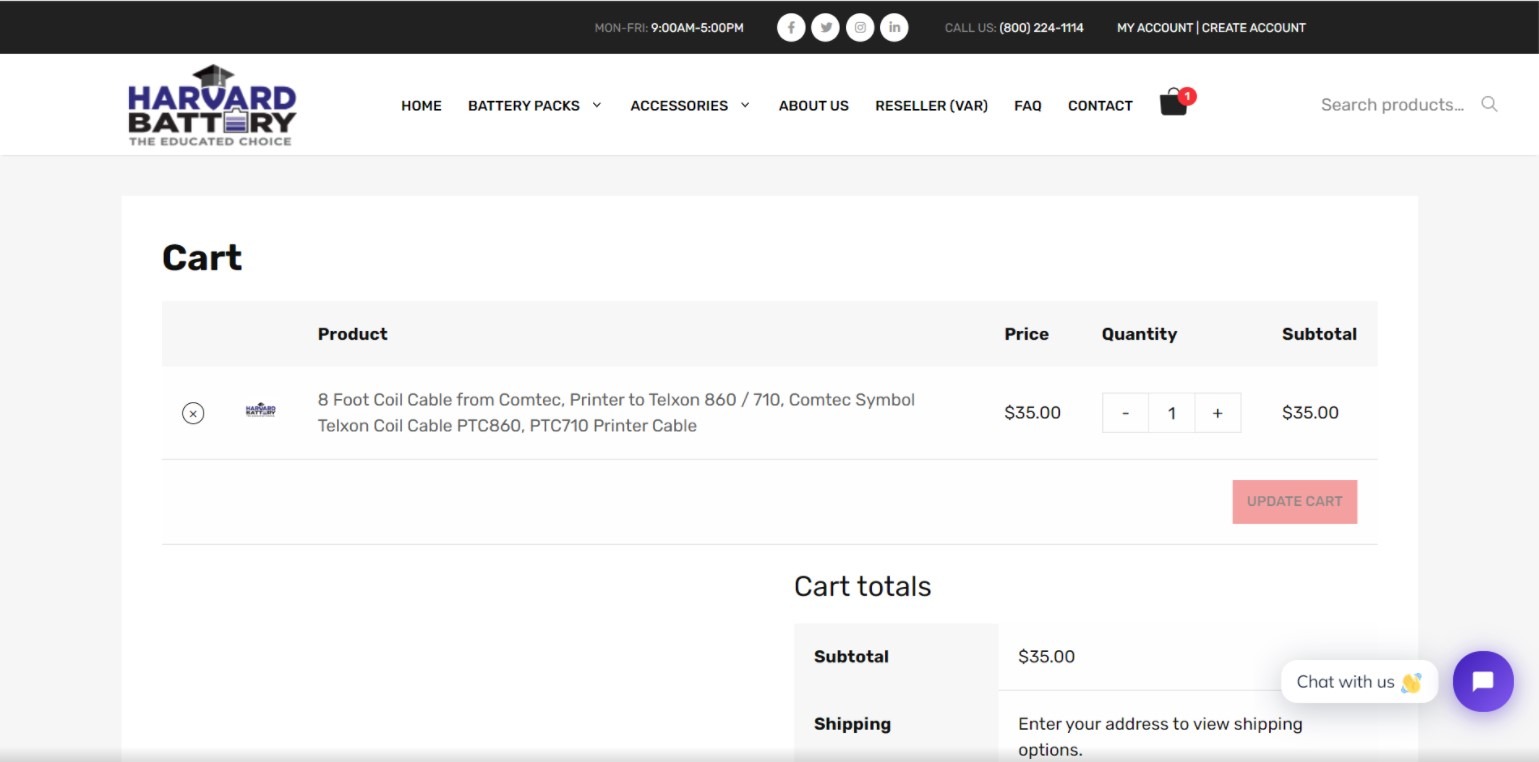Click the Chat with us label
This screenshot has height=762, width=1539.
pyautogui.click(x=1359, y=681)
